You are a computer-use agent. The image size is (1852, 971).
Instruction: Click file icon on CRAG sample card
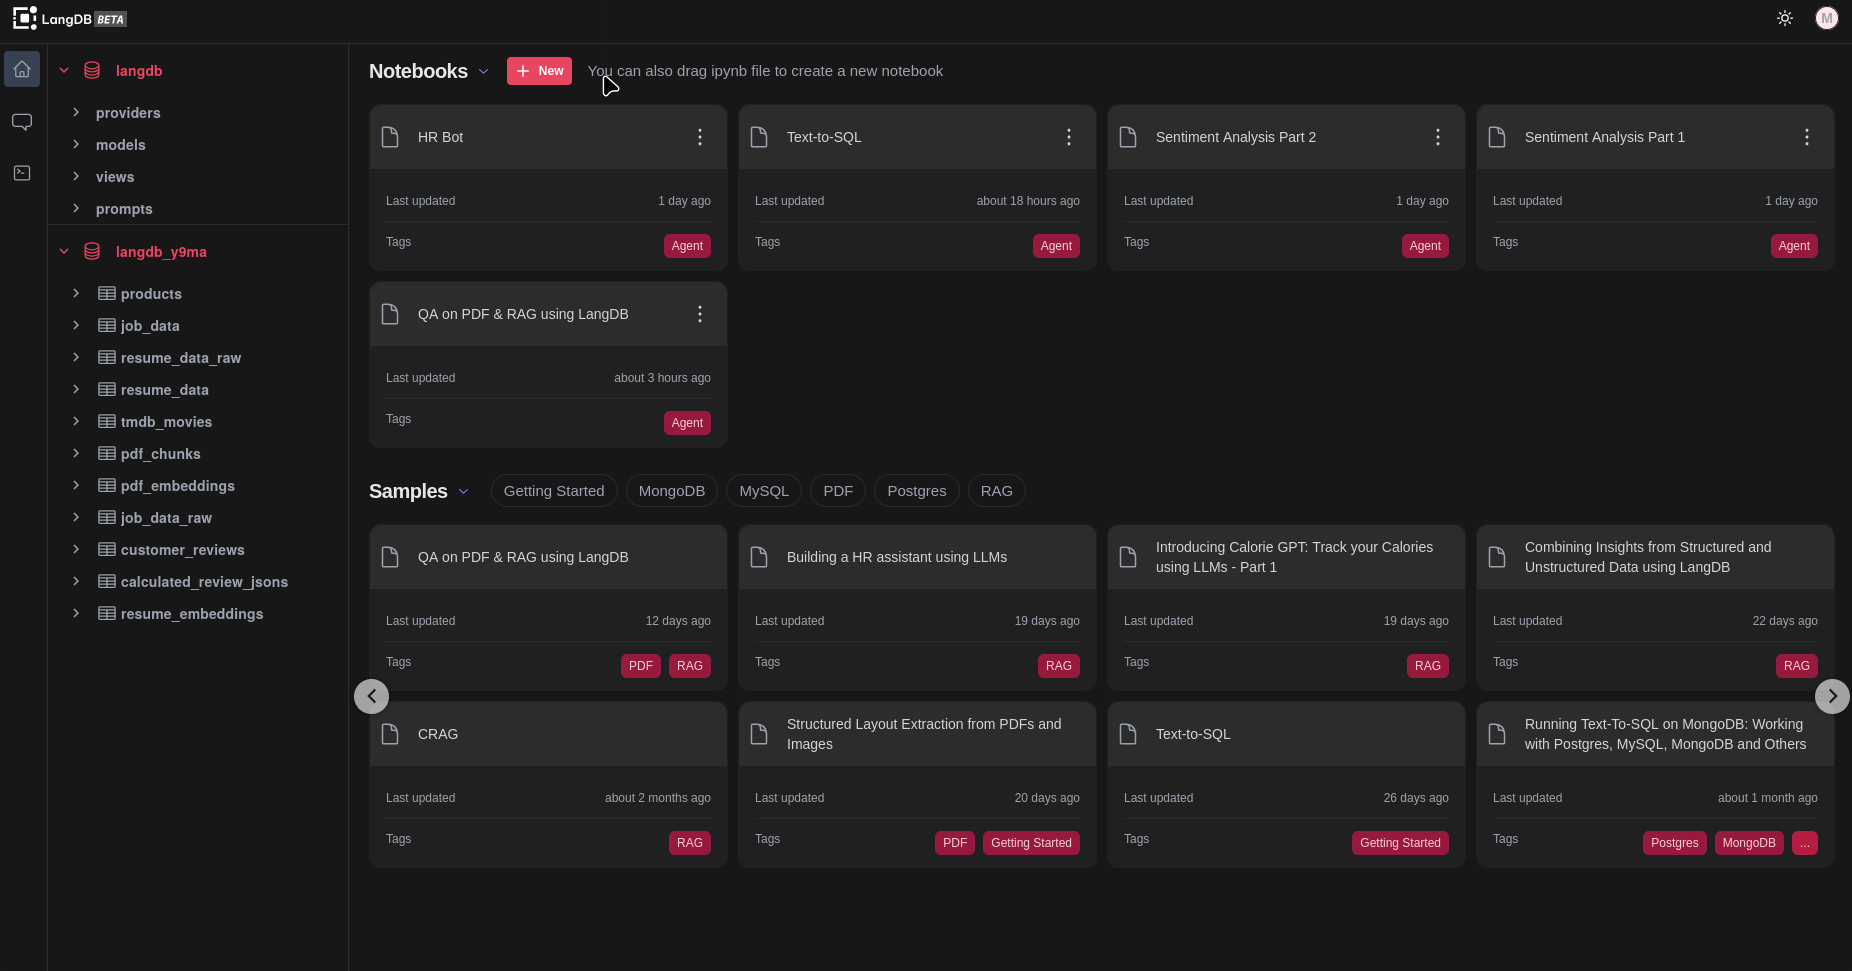(x=391, y=734)
